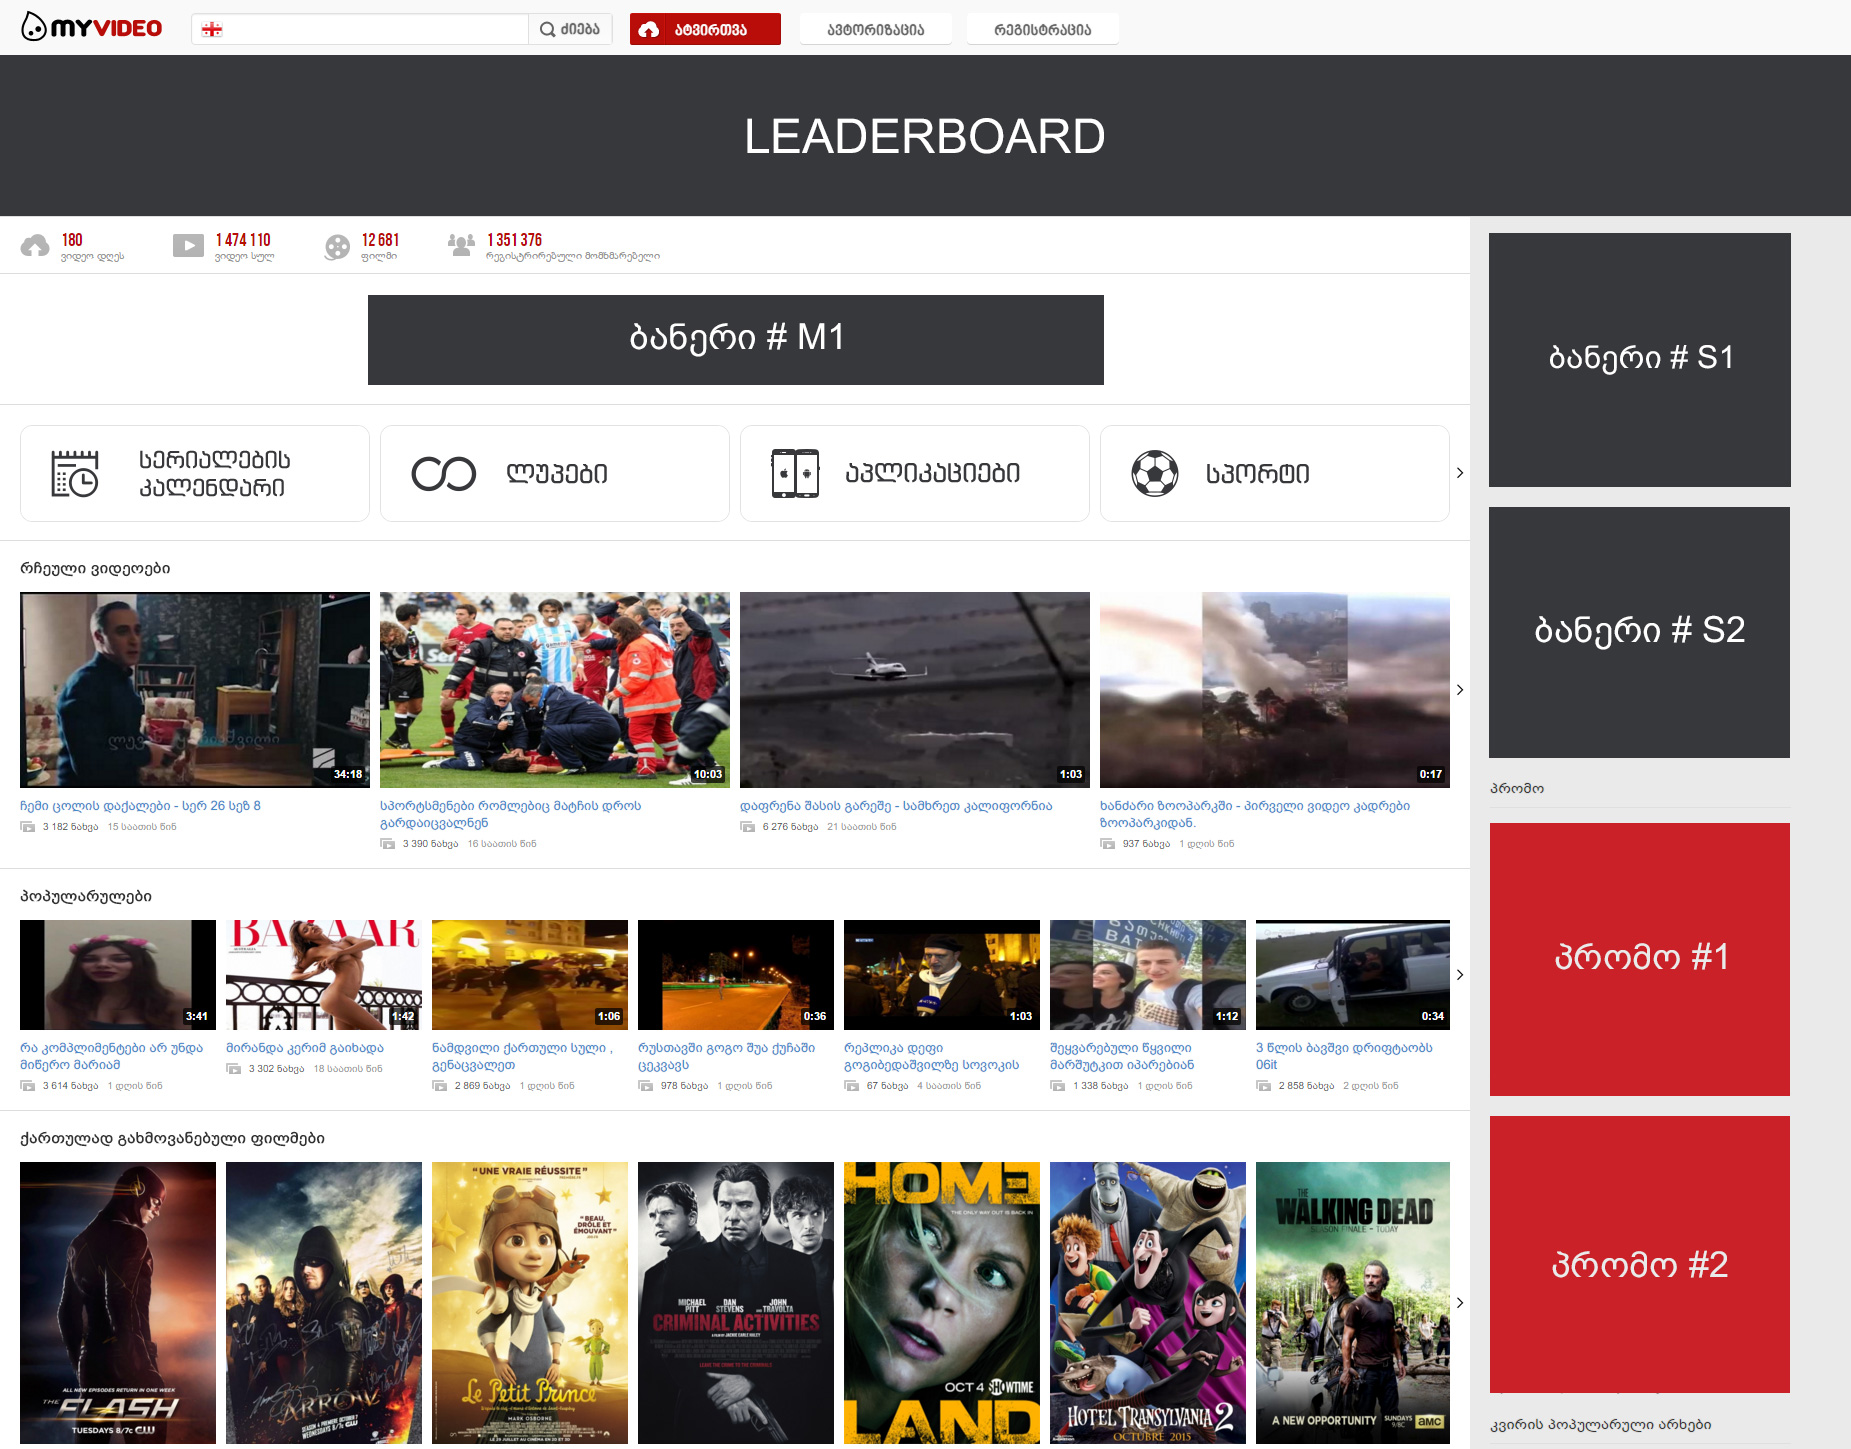
Task: Open the applications devices icon
Action: coord(795,473)
